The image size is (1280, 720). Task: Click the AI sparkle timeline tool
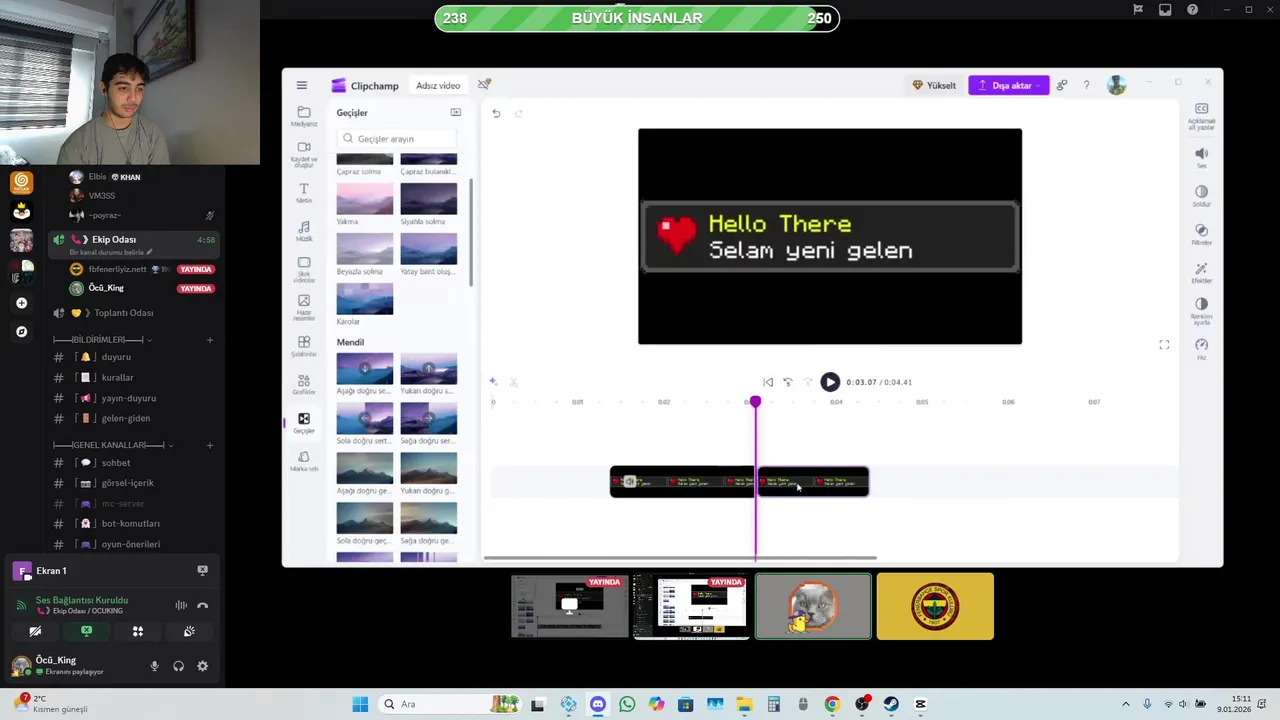(493, 381)
